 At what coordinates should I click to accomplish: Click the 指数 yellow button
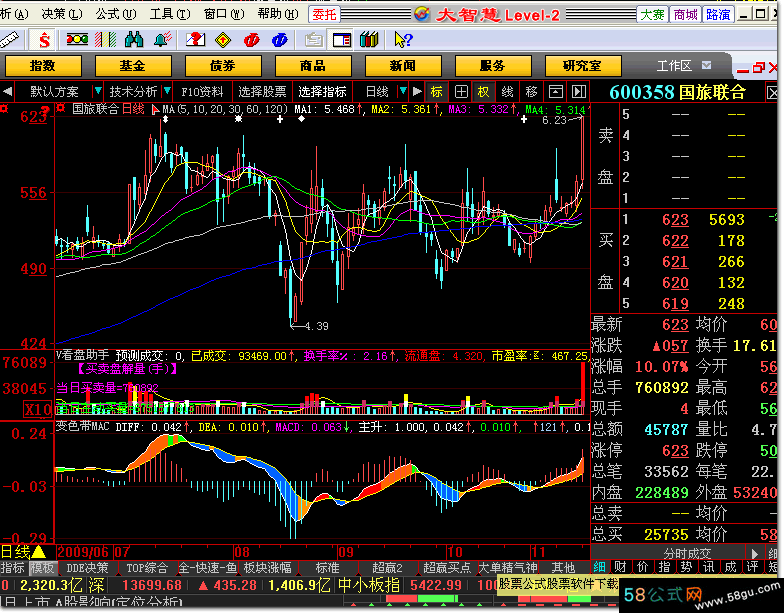pyautogui.click(x=42, y=66)
